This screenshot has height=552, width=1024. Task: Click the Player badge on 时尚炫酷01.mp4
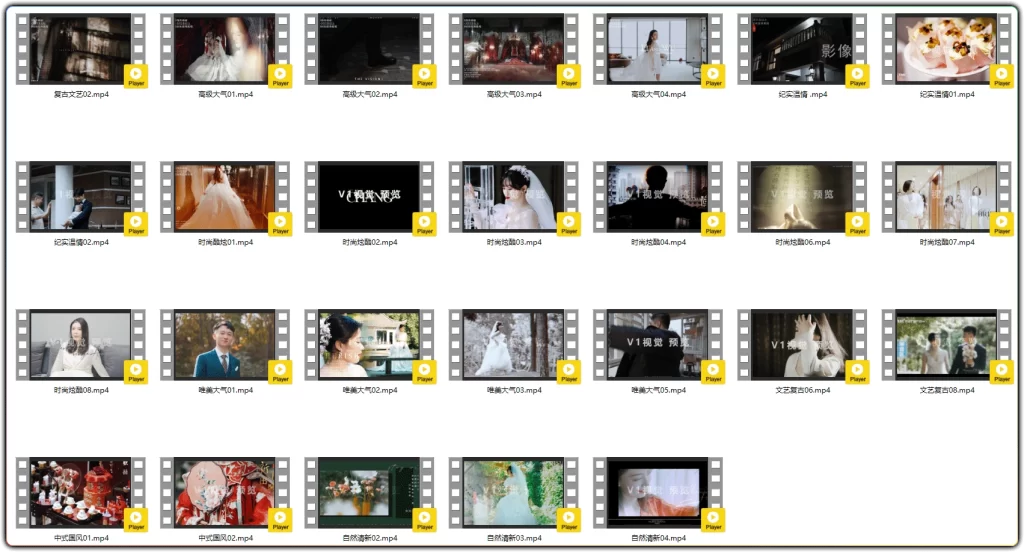(280, 224)
